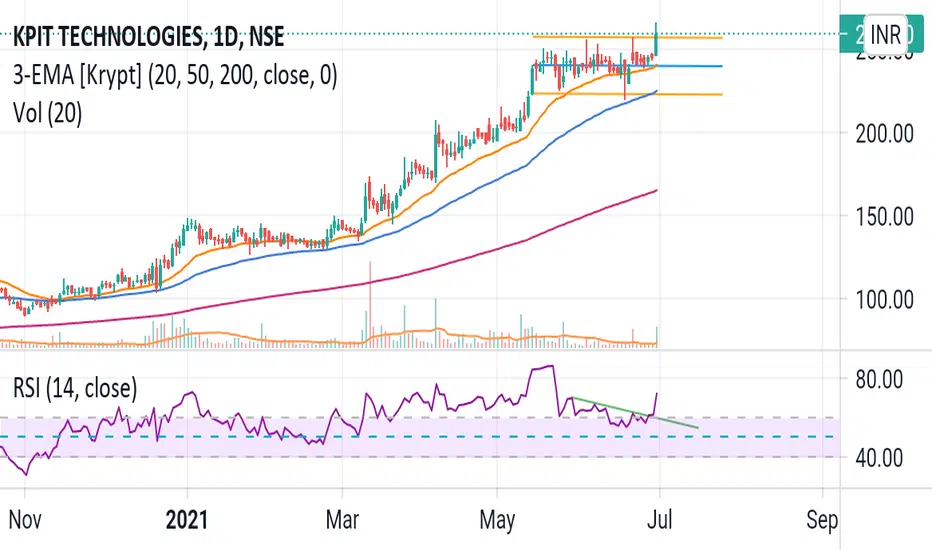Image resolution: width=932 pixels, height=550 pixels.
Task: Click the RSI 80.00 scale label
Action: (879, 379)
